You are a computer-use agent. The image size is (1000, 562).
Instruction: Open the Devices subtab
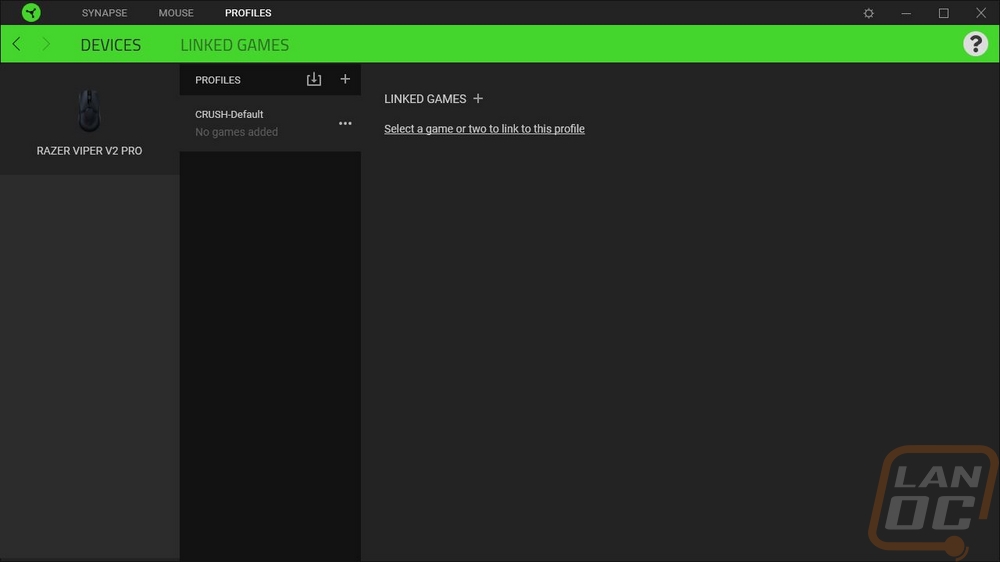[x=110, y=45]
